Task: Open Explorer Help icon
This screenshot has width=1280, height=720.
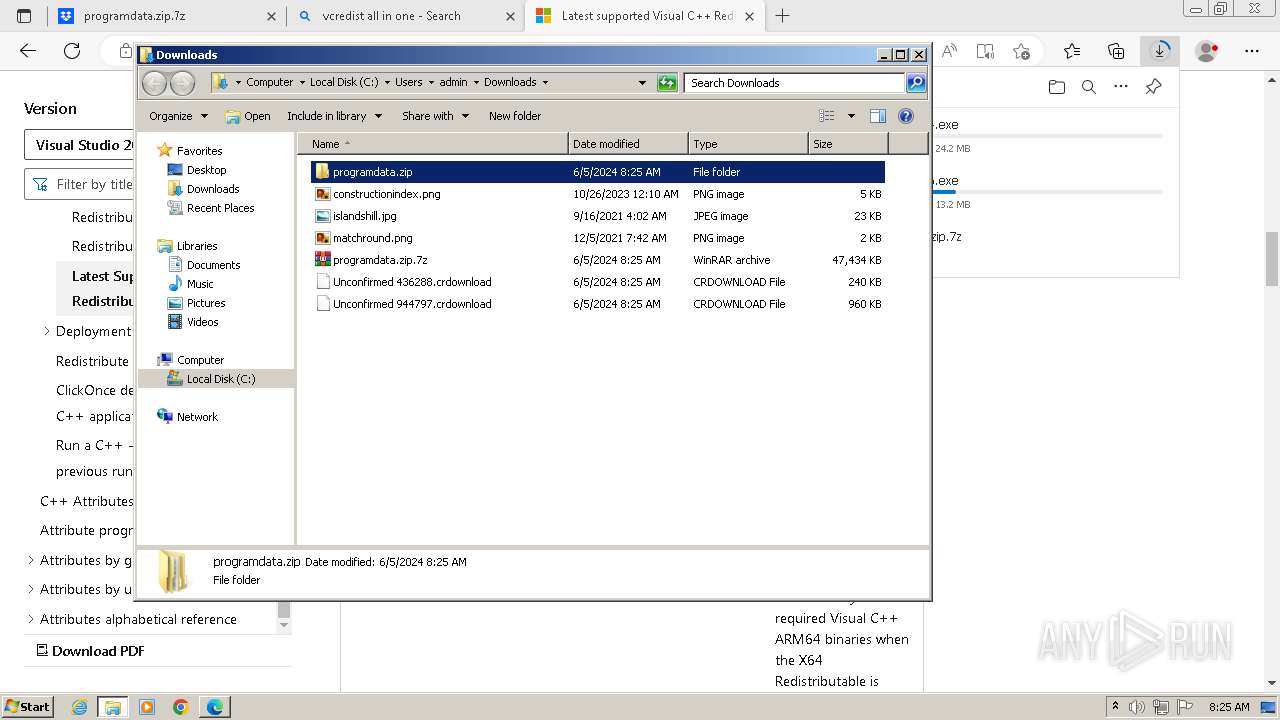Action: [906, 116]
